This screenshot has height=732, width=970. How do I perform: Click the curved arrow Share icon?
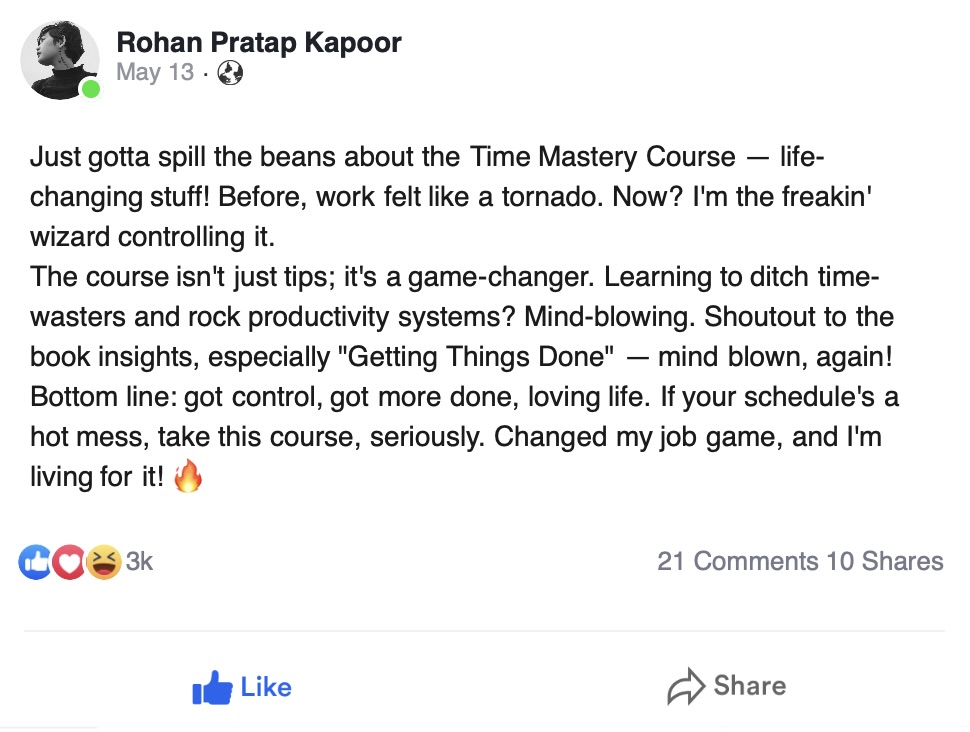[686, 687]
